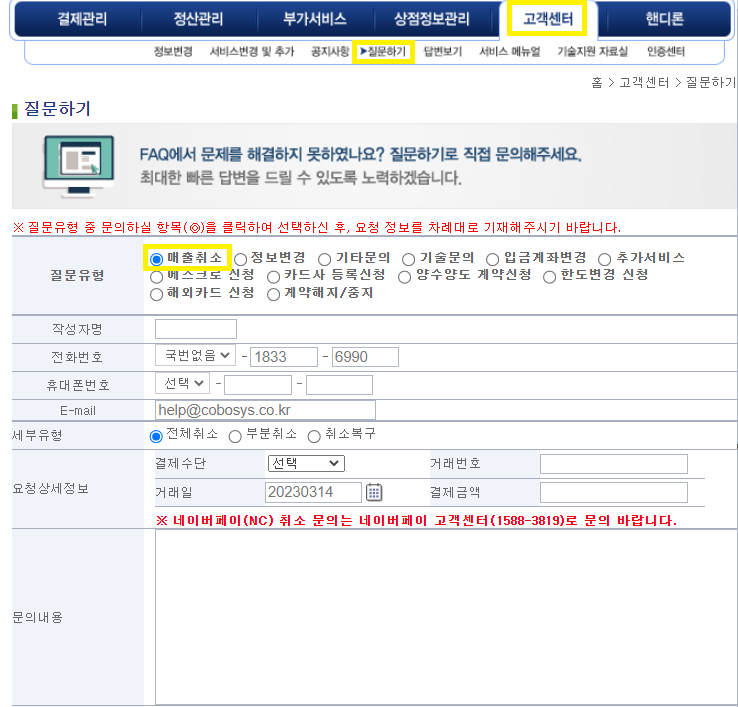Open the 공지사항 submenu link
The width and height of the screenshot is (738, 707).
coord(330,51)
